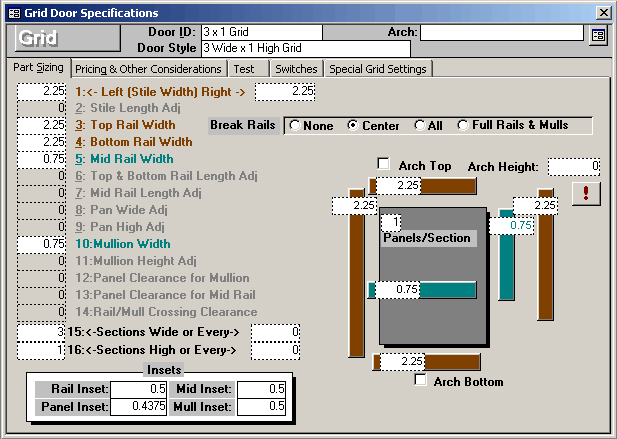Enable the Arch Top checkbox
The height and width of the screenshot is (439, 617).
click(x=384, y=164)
